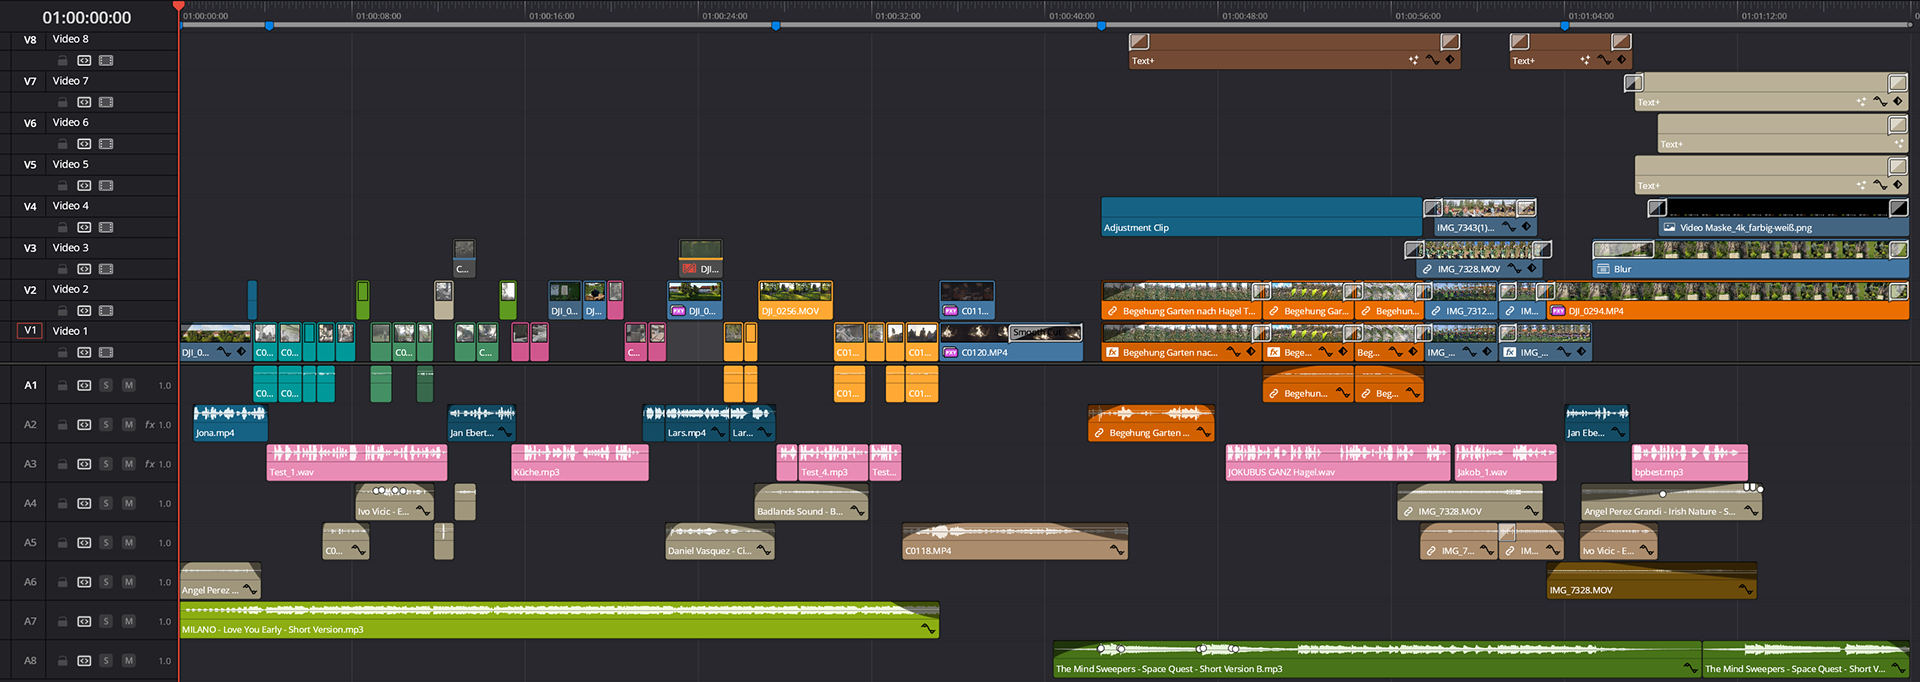
Task: Mute audio track A8
Action: click(x=128, y=661)
